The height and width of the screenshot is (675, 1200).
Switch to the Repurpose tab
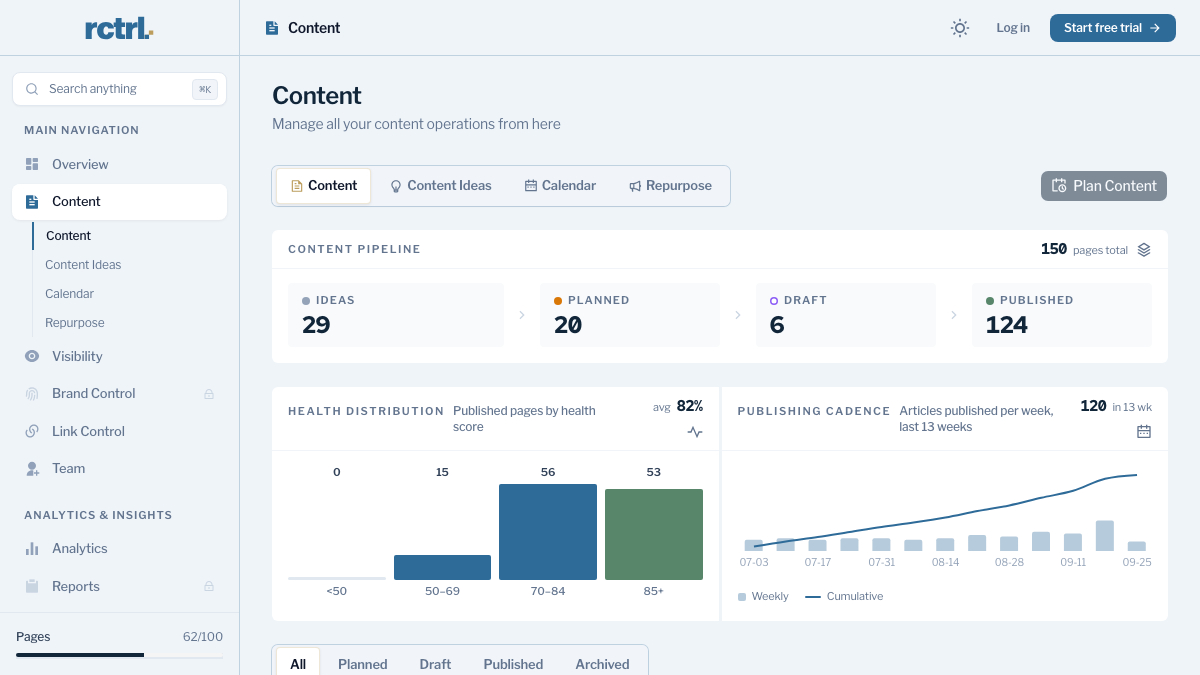(x=670, y=186)
